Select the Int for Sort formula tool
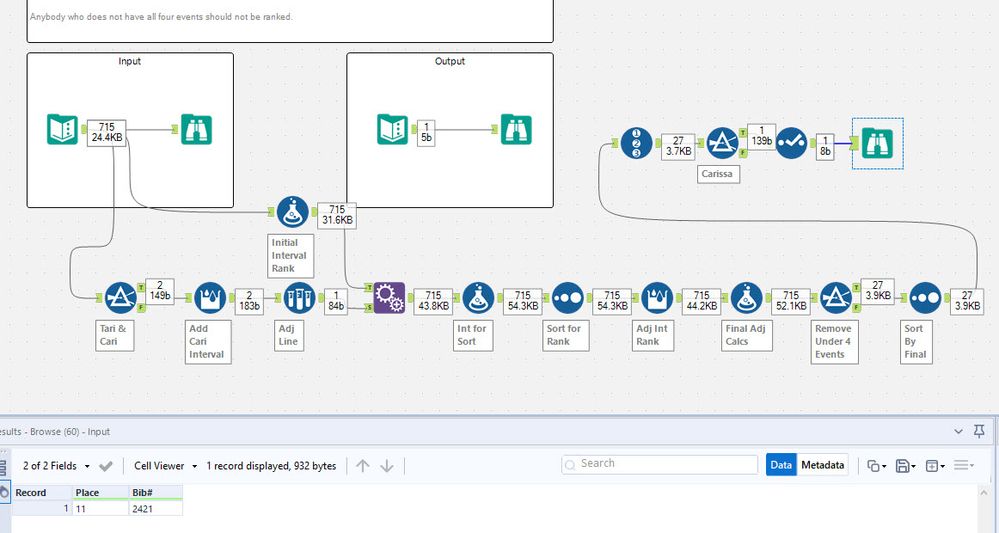The image size is (999, 533). 478,298
